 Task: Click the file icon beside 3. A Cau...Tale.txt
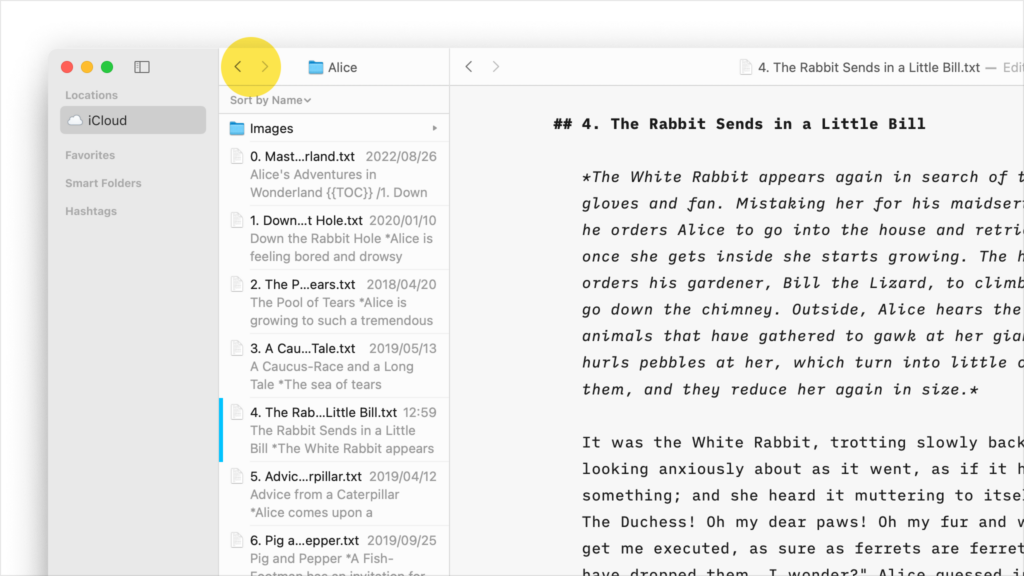[x=236, y=348]
